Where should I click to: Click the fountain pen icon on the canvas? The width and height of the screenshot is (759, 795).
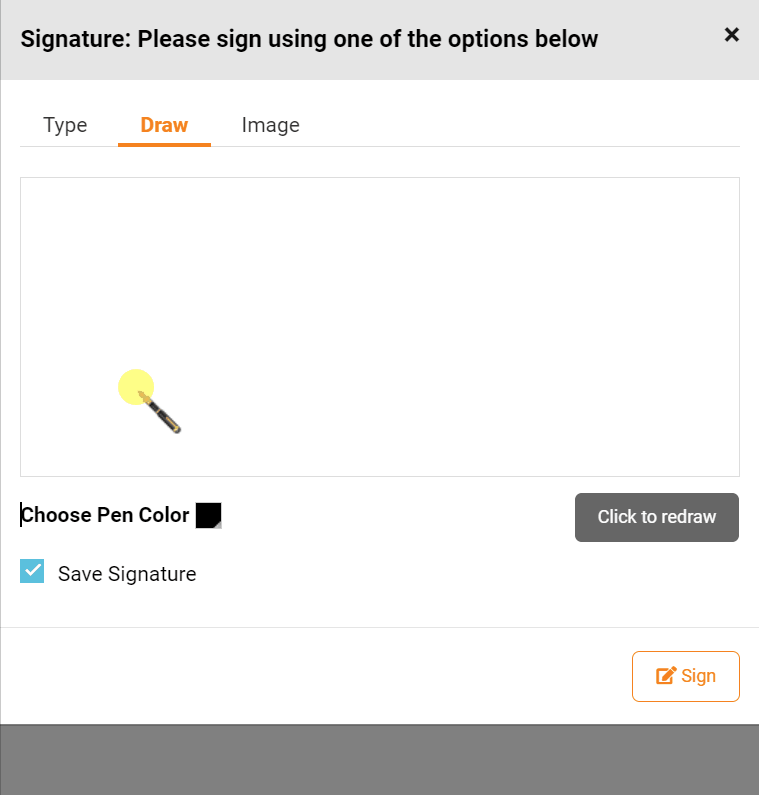163,414
